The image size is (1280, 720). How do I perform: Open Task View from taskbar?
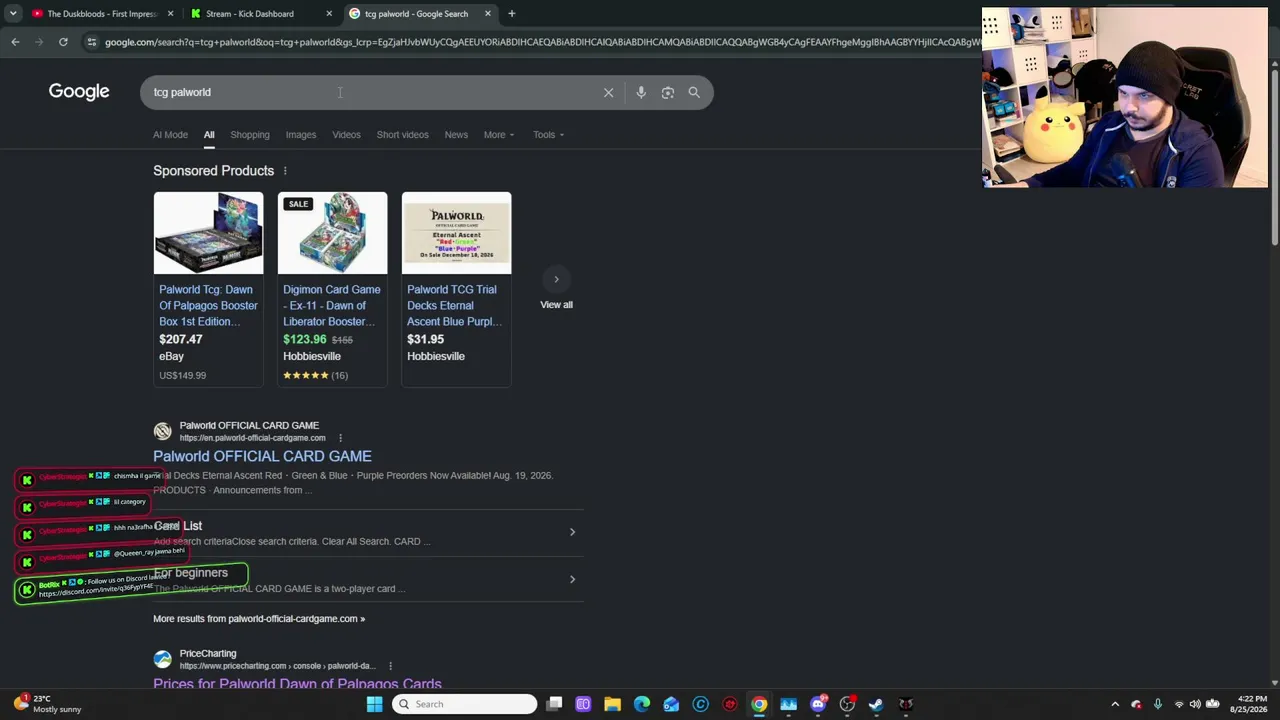click(x=554, y=704)
